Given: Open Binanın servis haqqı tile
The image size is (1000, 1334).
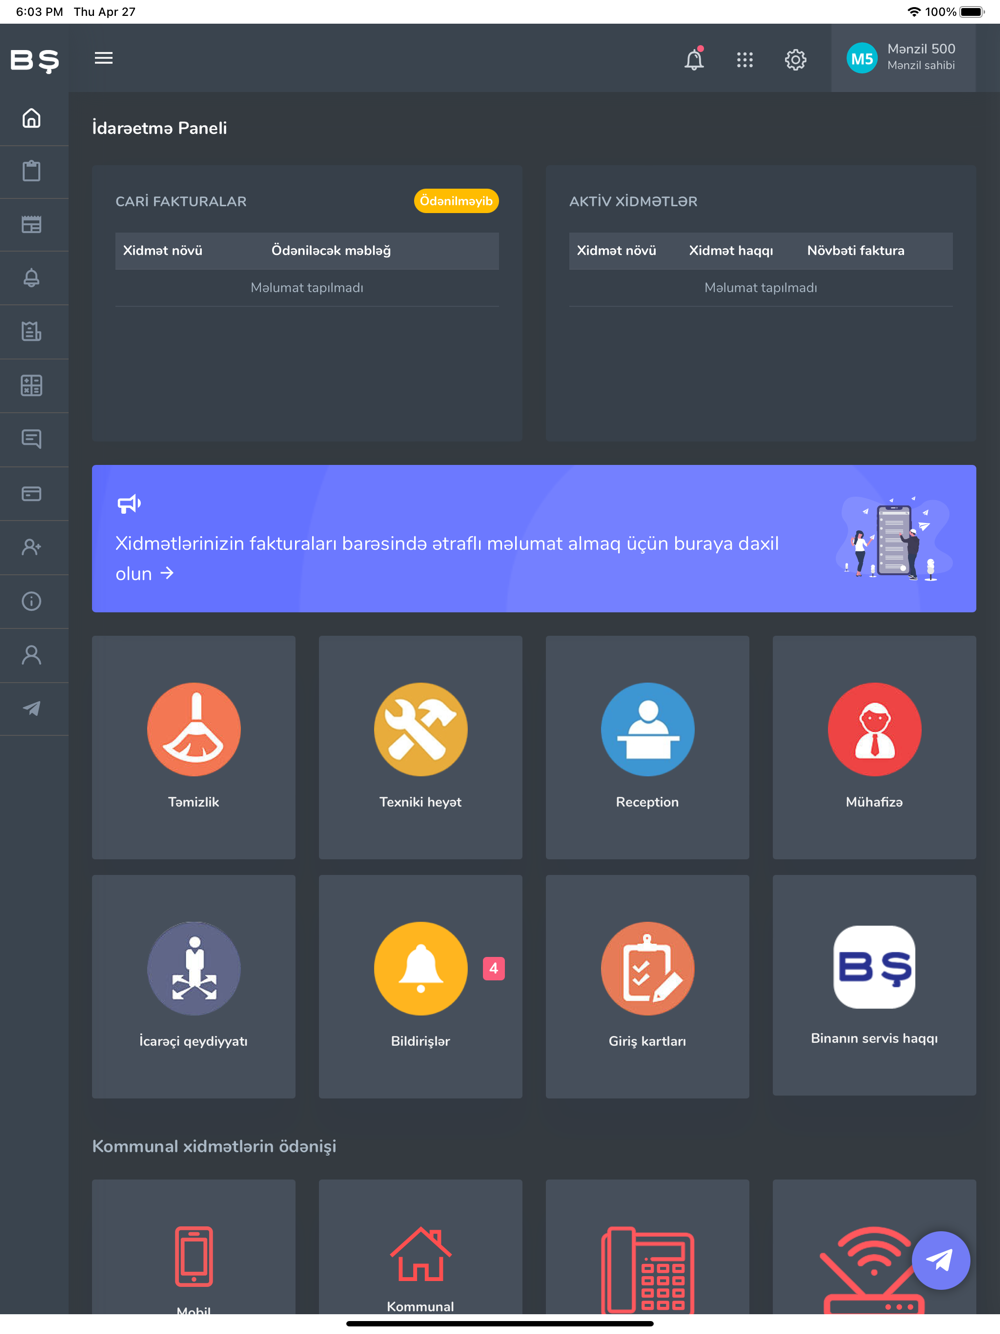Looking at the screenshot, I should point(874,985).
